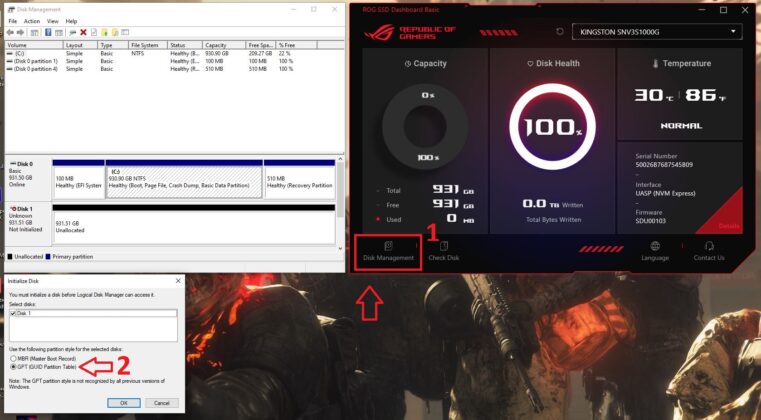Minimize the ROG SSD Dashboard window
This screenshot has width=761, height=420.
coord(702,10)
